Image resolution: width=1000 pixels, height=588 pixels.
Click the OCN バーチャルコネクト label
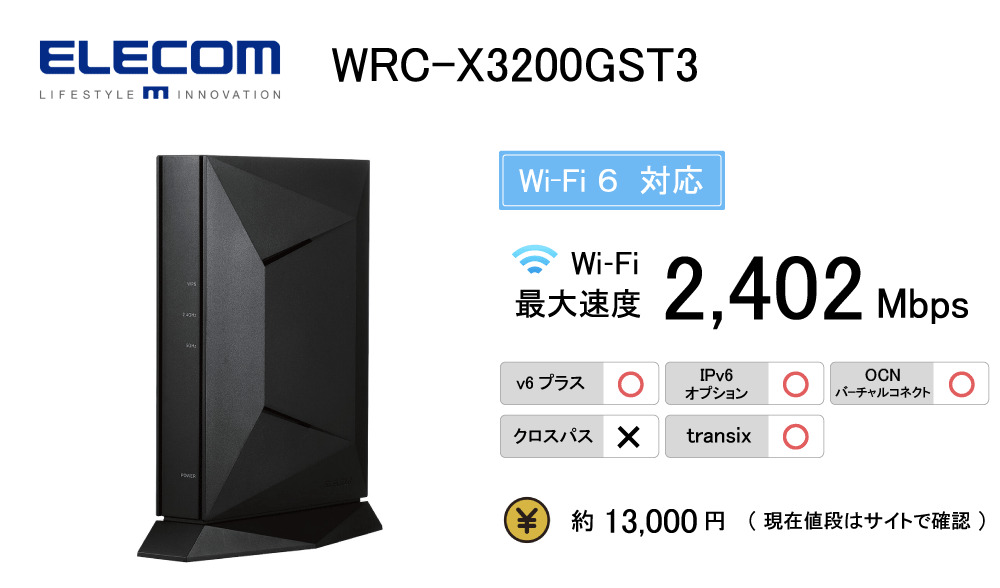pyautogui.click(x=883, y=384)
